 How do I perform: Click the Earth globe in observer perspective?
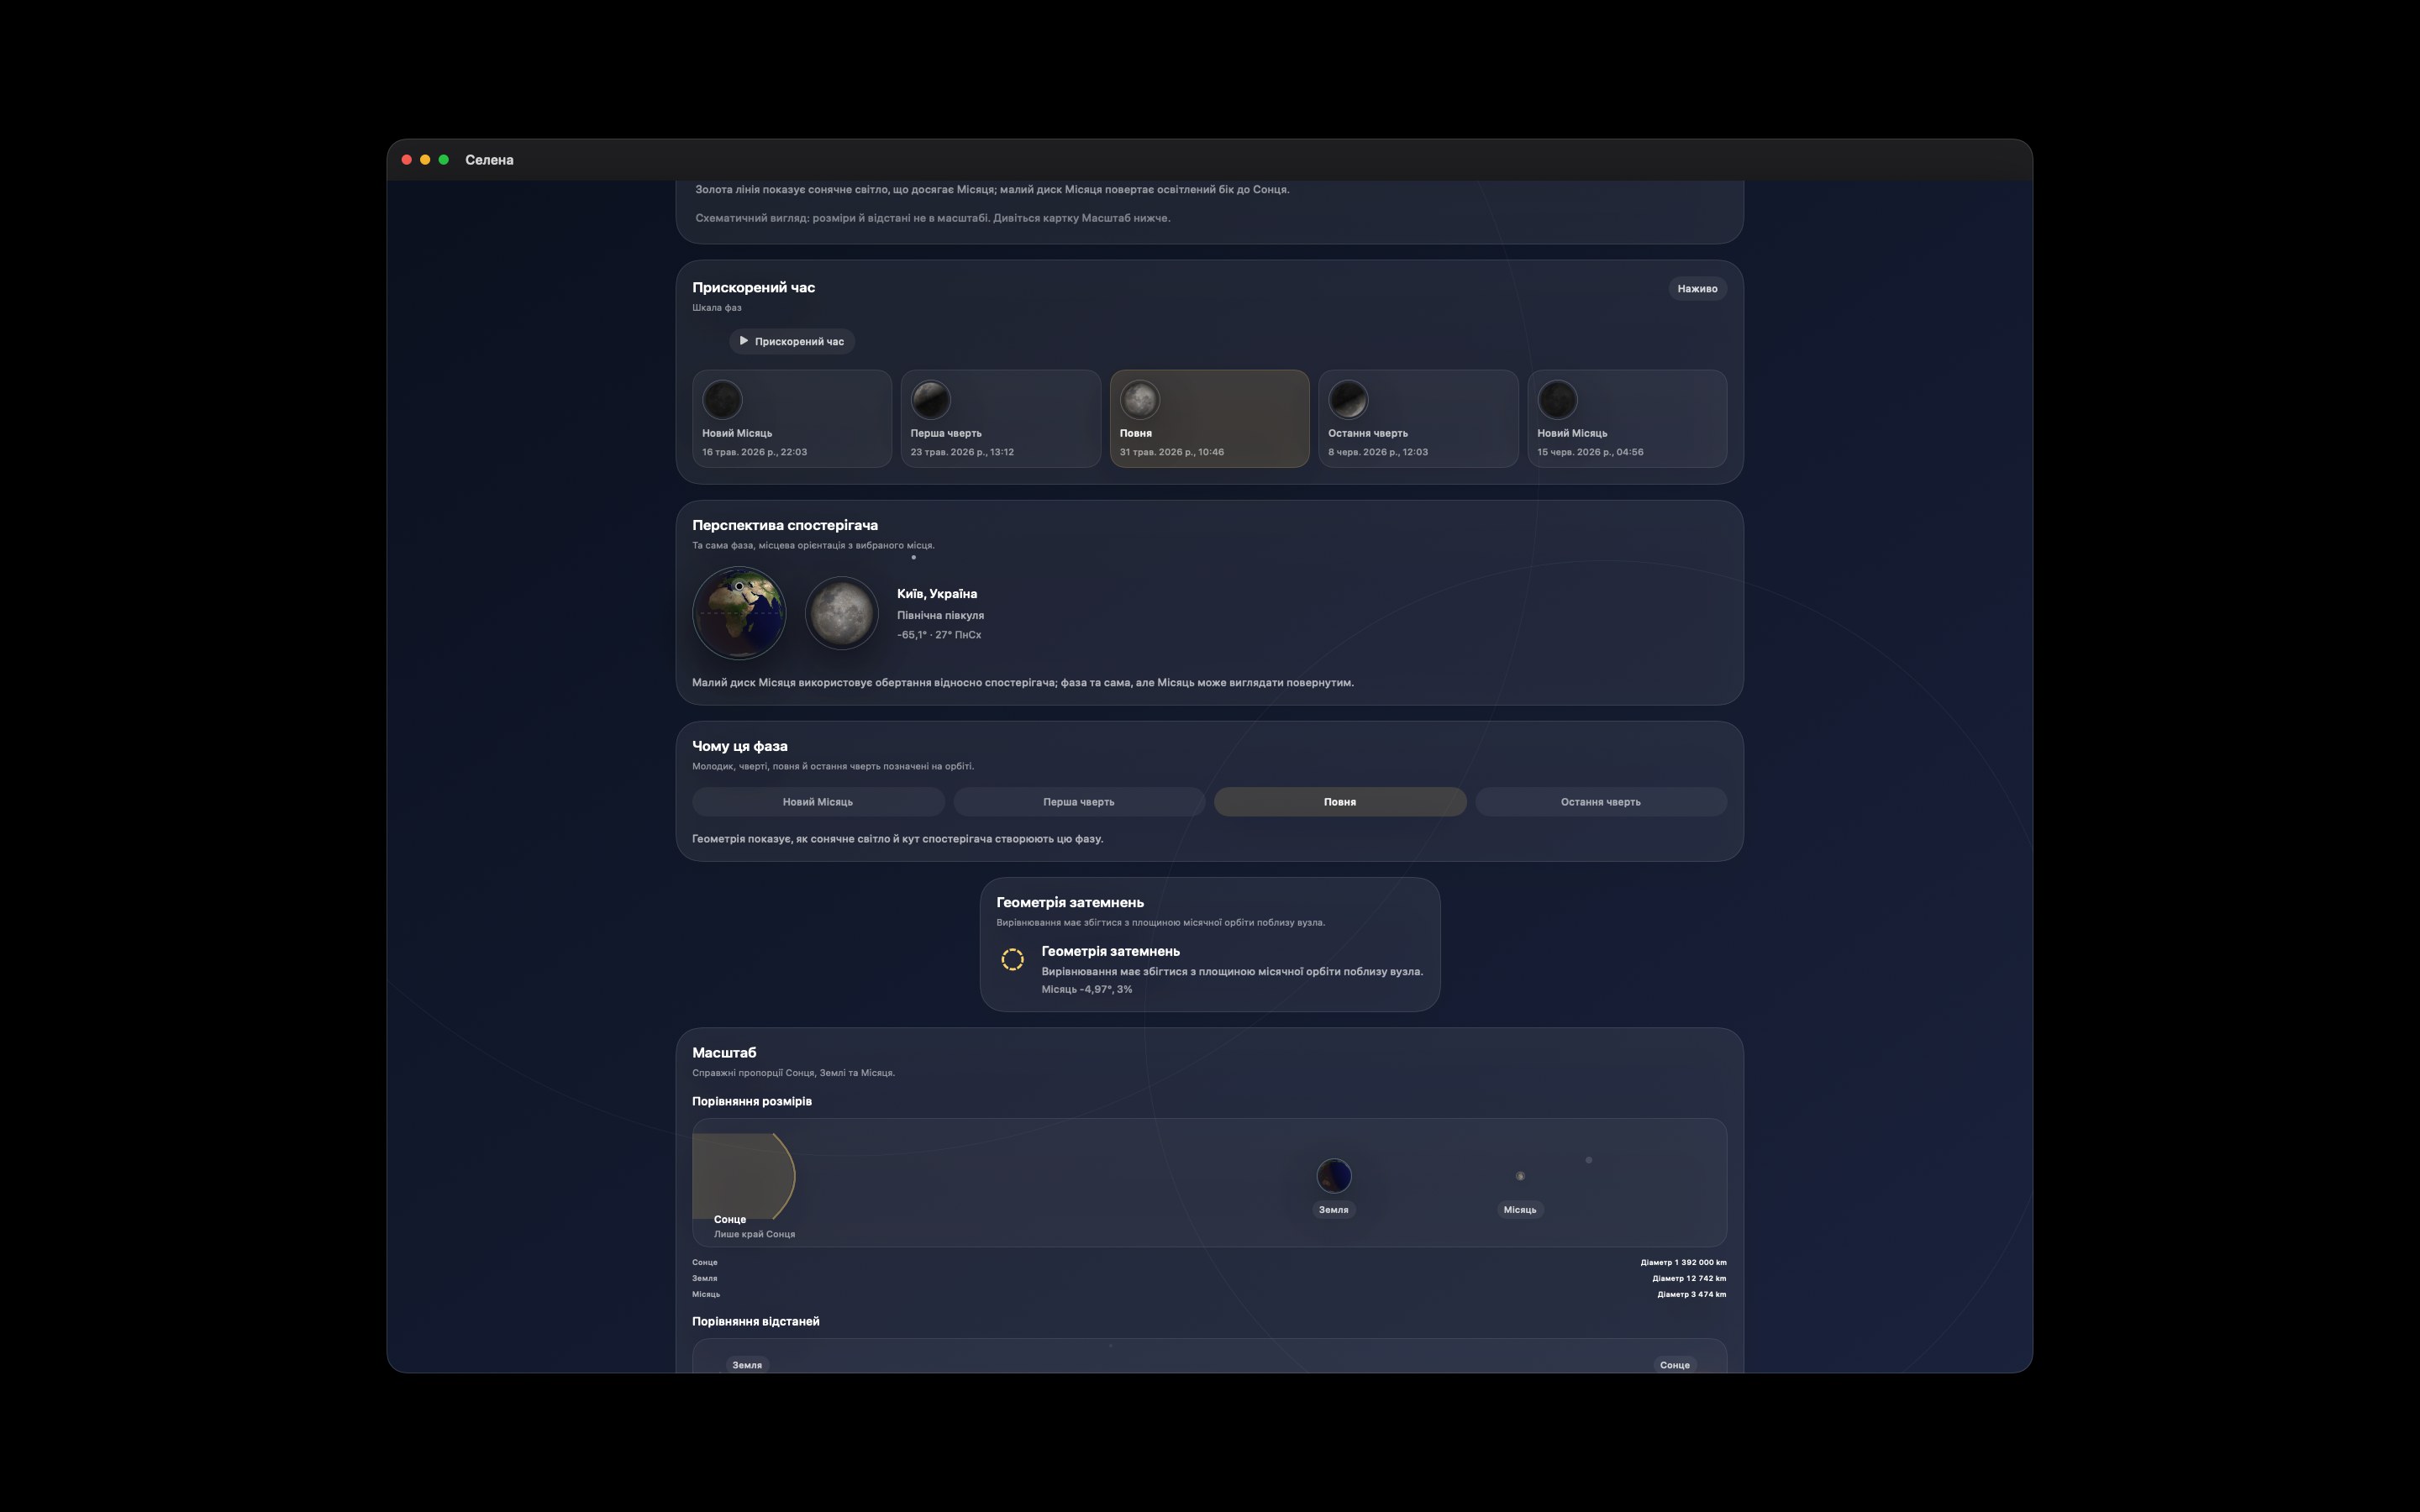[739, 613]
